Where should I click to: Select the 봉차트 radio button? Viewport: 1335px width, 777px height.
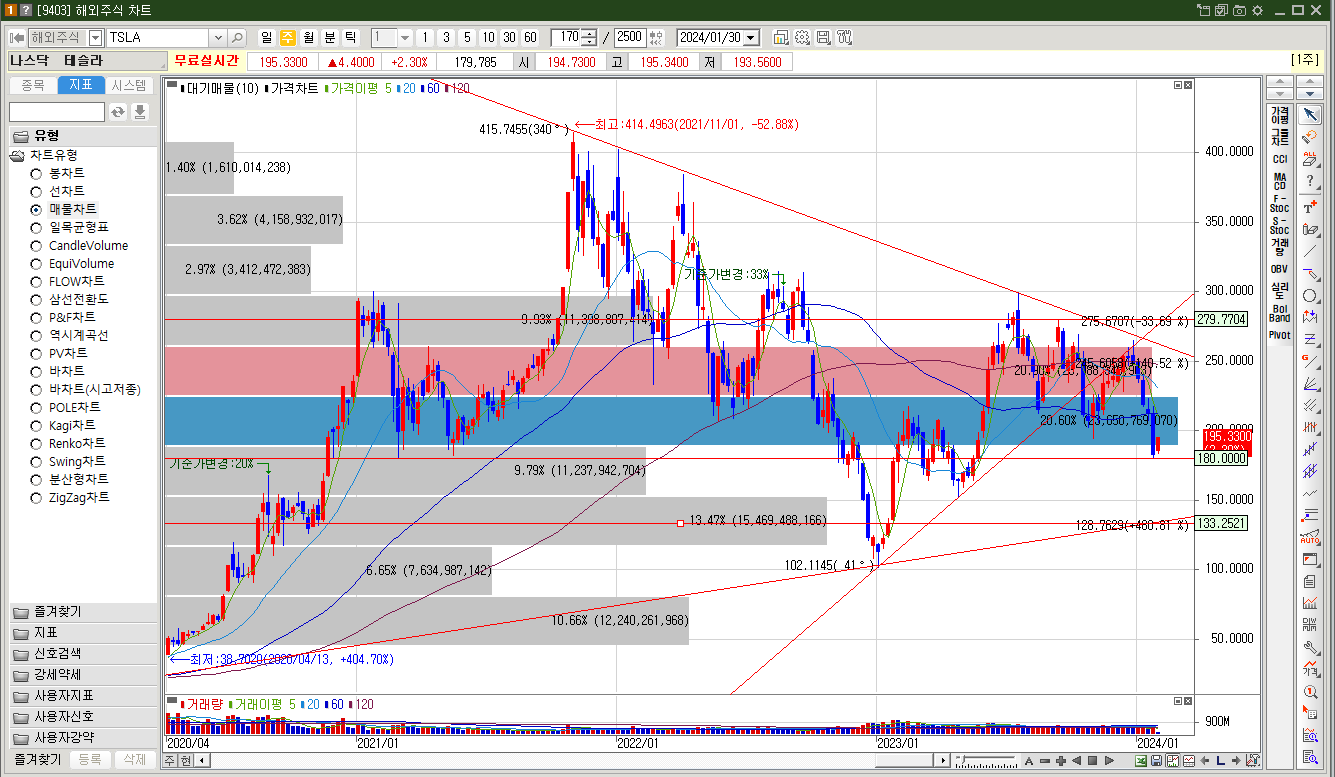click(36, 173)
